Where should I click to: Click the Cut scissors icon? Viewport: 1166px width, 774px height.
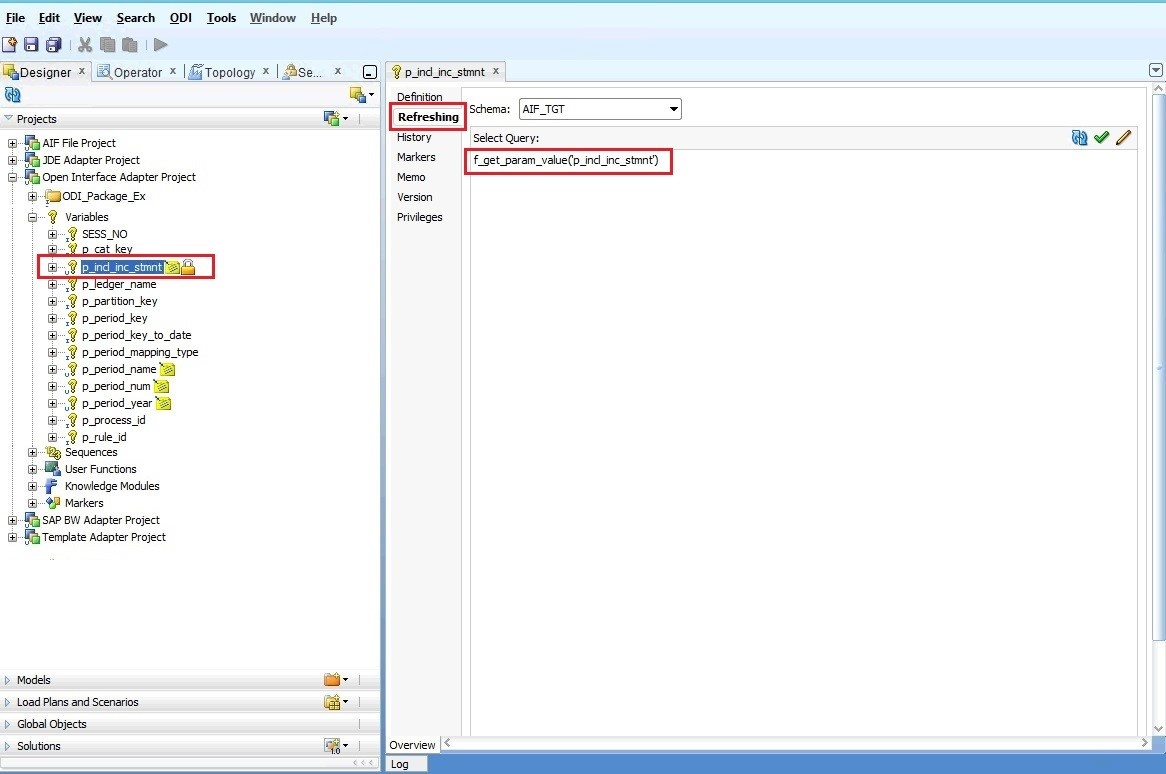[85, 44]
